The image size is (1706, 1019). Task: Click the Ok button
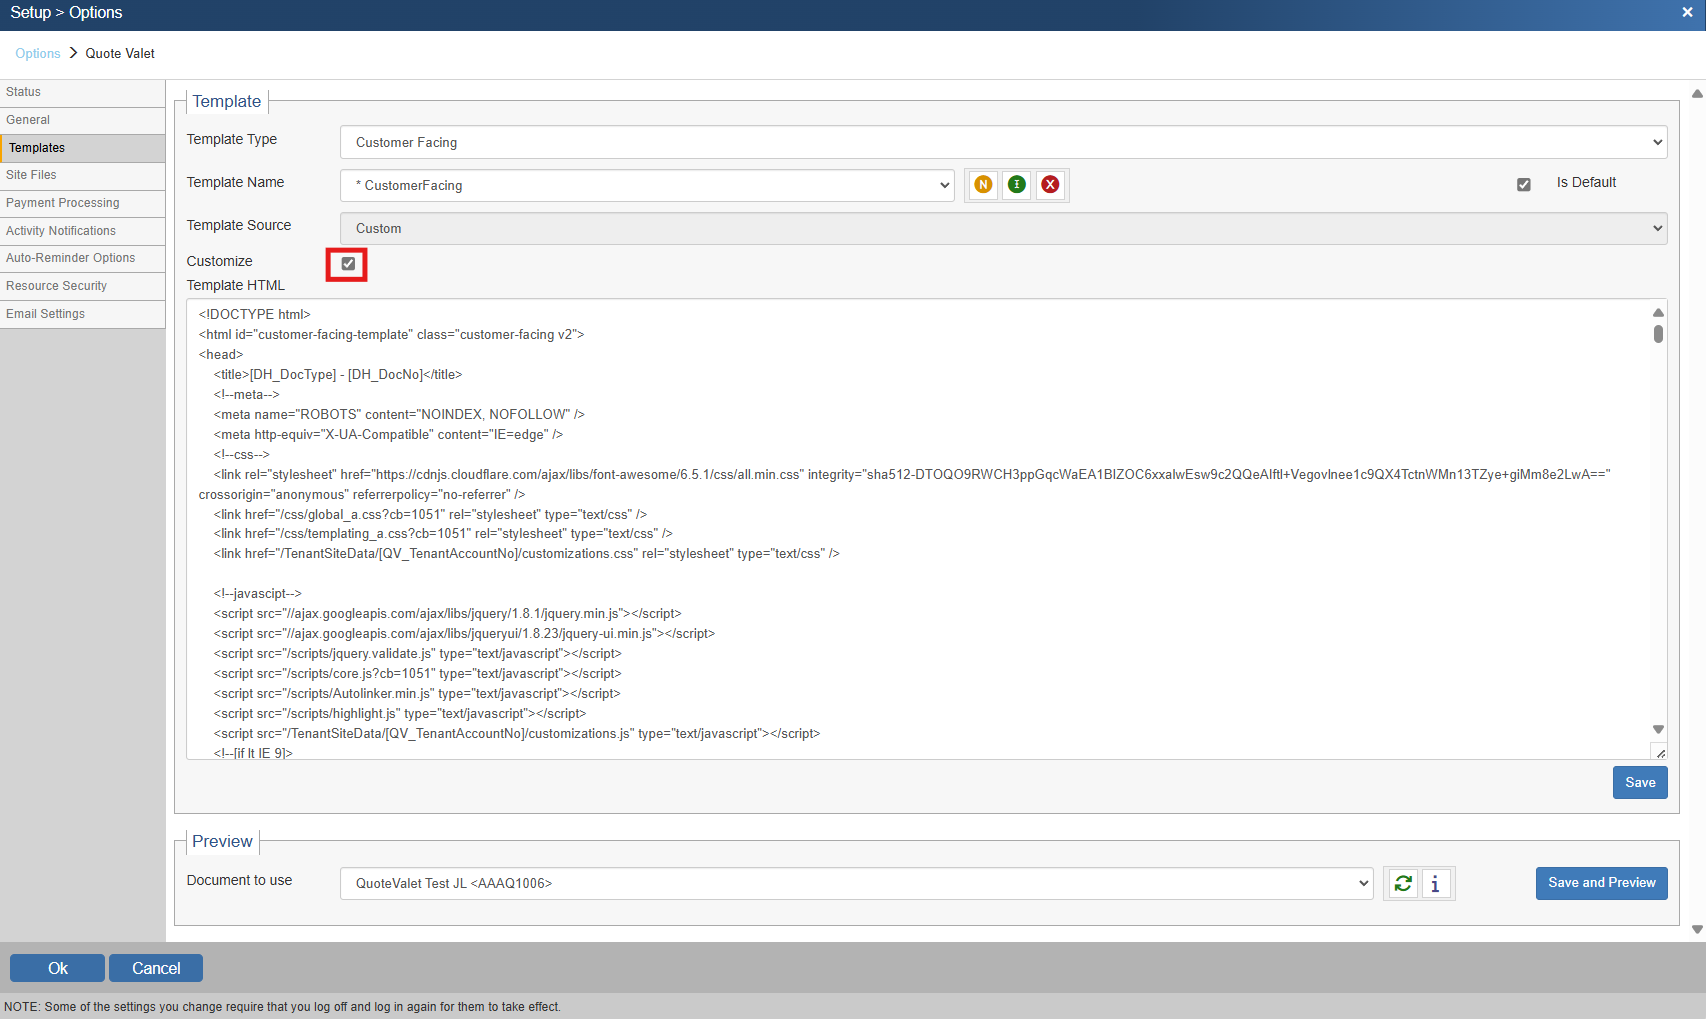(x=57, y=968)
